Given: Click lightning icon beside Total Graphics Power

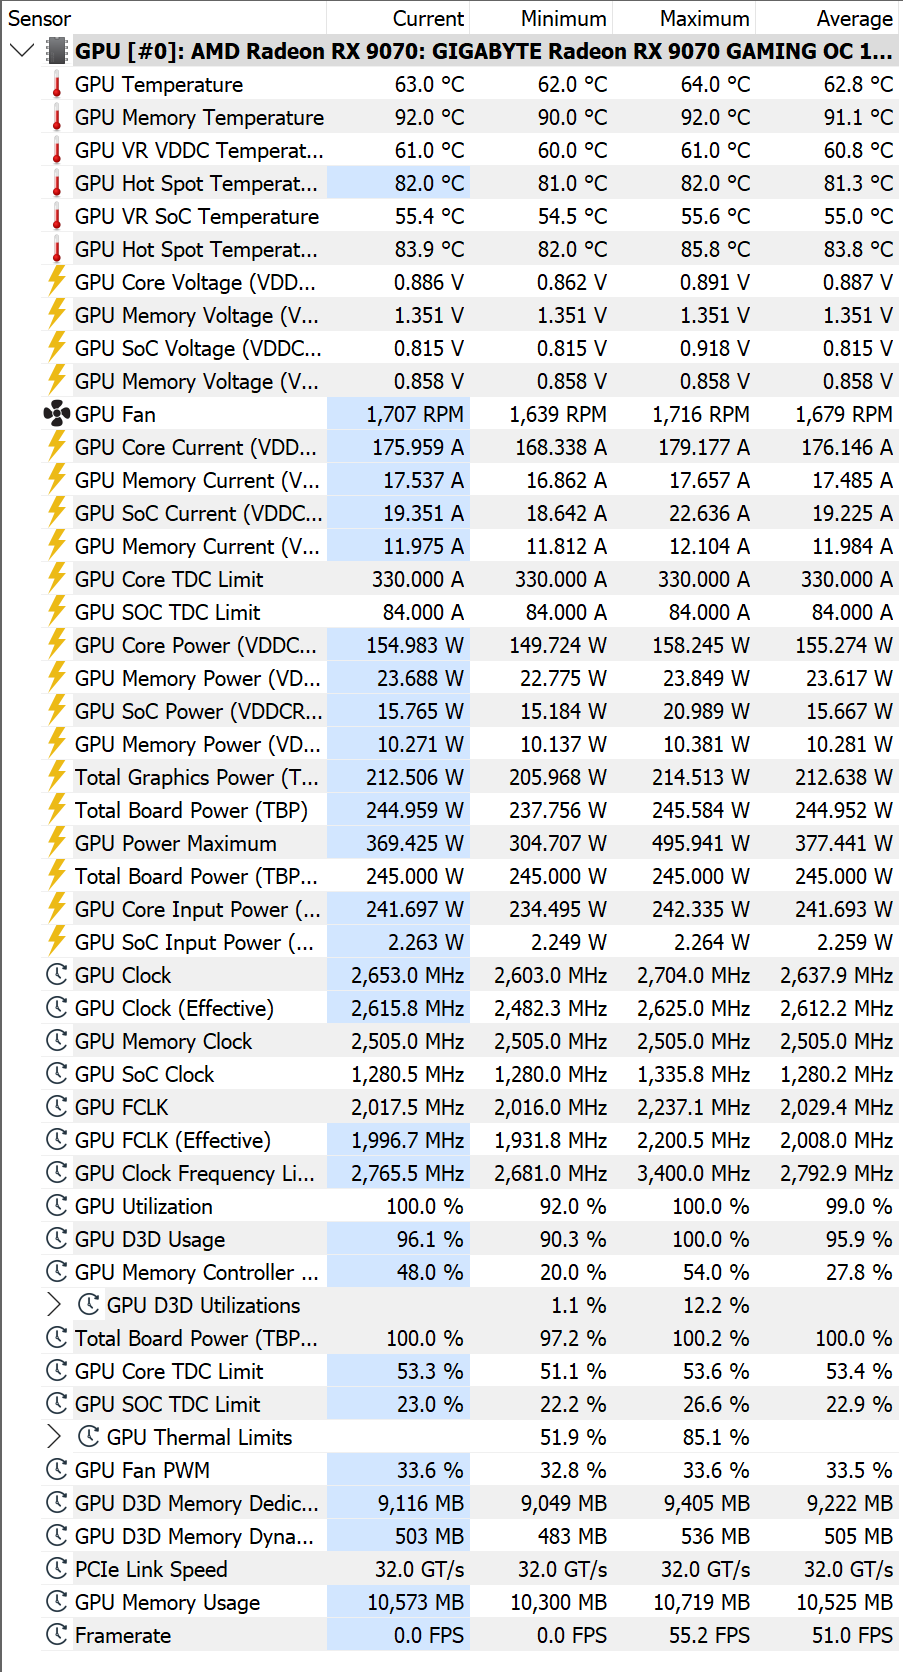Looking at the screenshot, I should click(x=57, y=777).
